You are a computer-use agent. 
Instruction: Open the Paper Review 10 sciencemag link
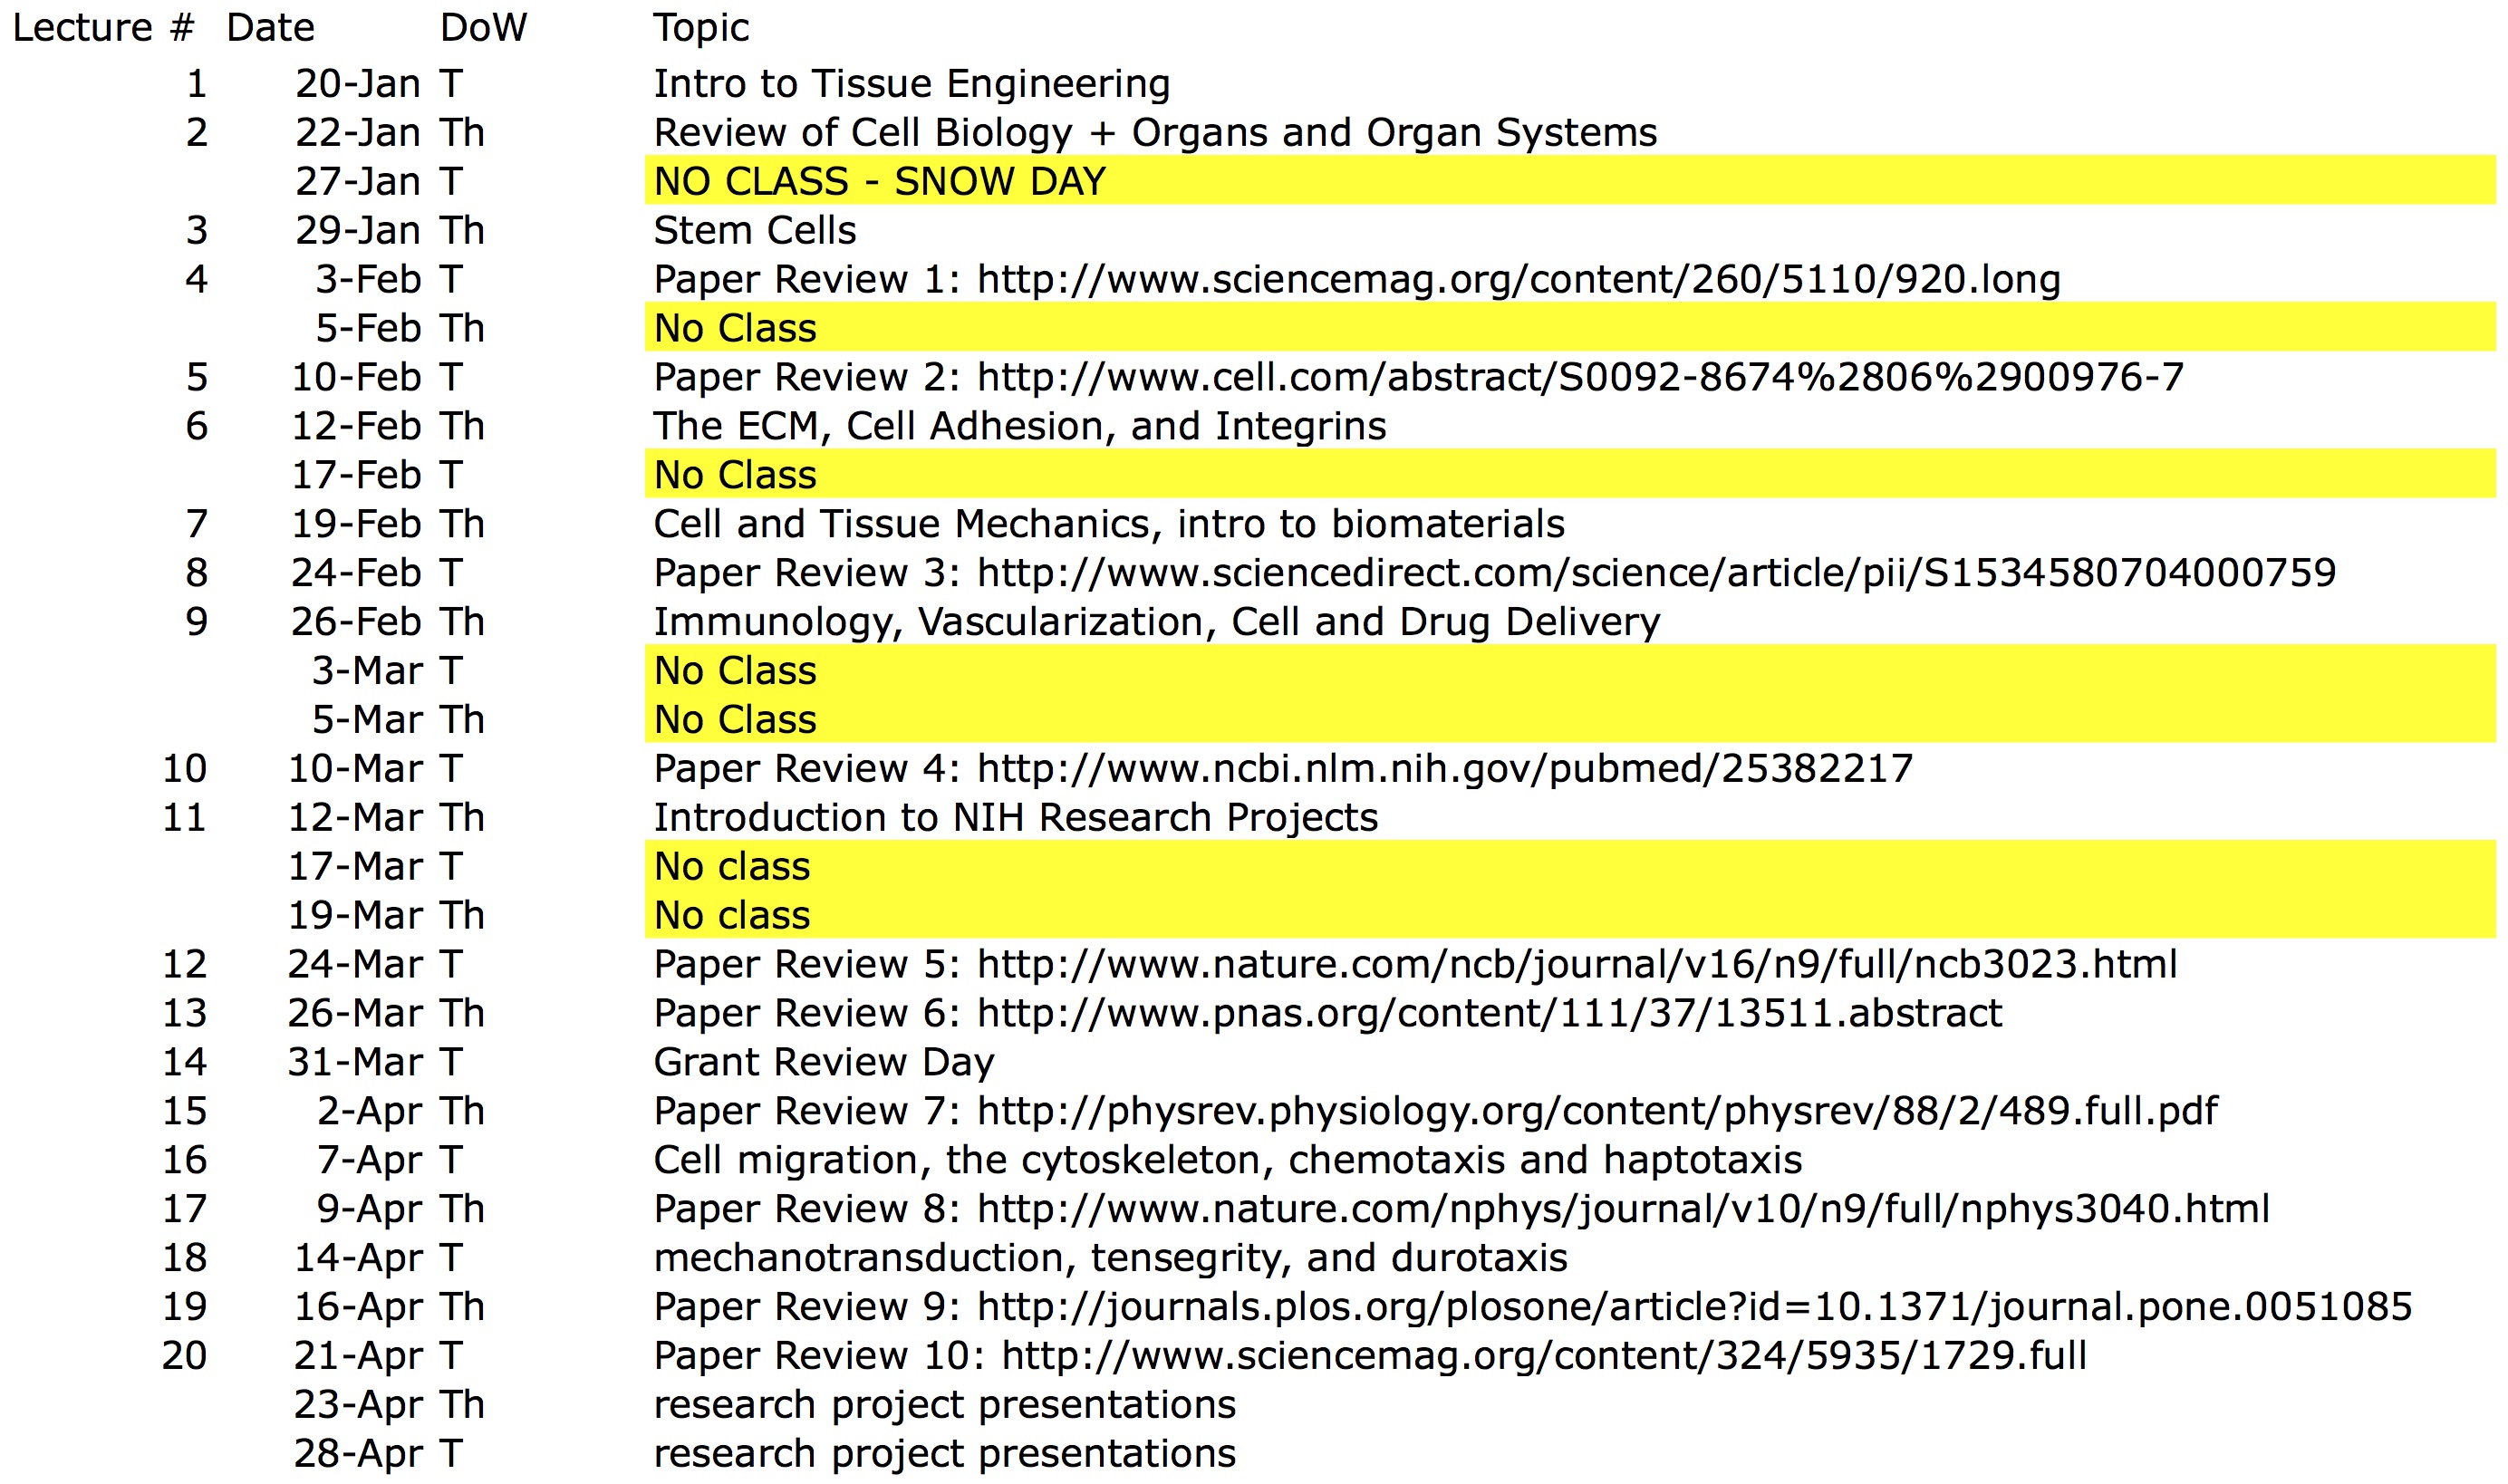[1543, 1357]
